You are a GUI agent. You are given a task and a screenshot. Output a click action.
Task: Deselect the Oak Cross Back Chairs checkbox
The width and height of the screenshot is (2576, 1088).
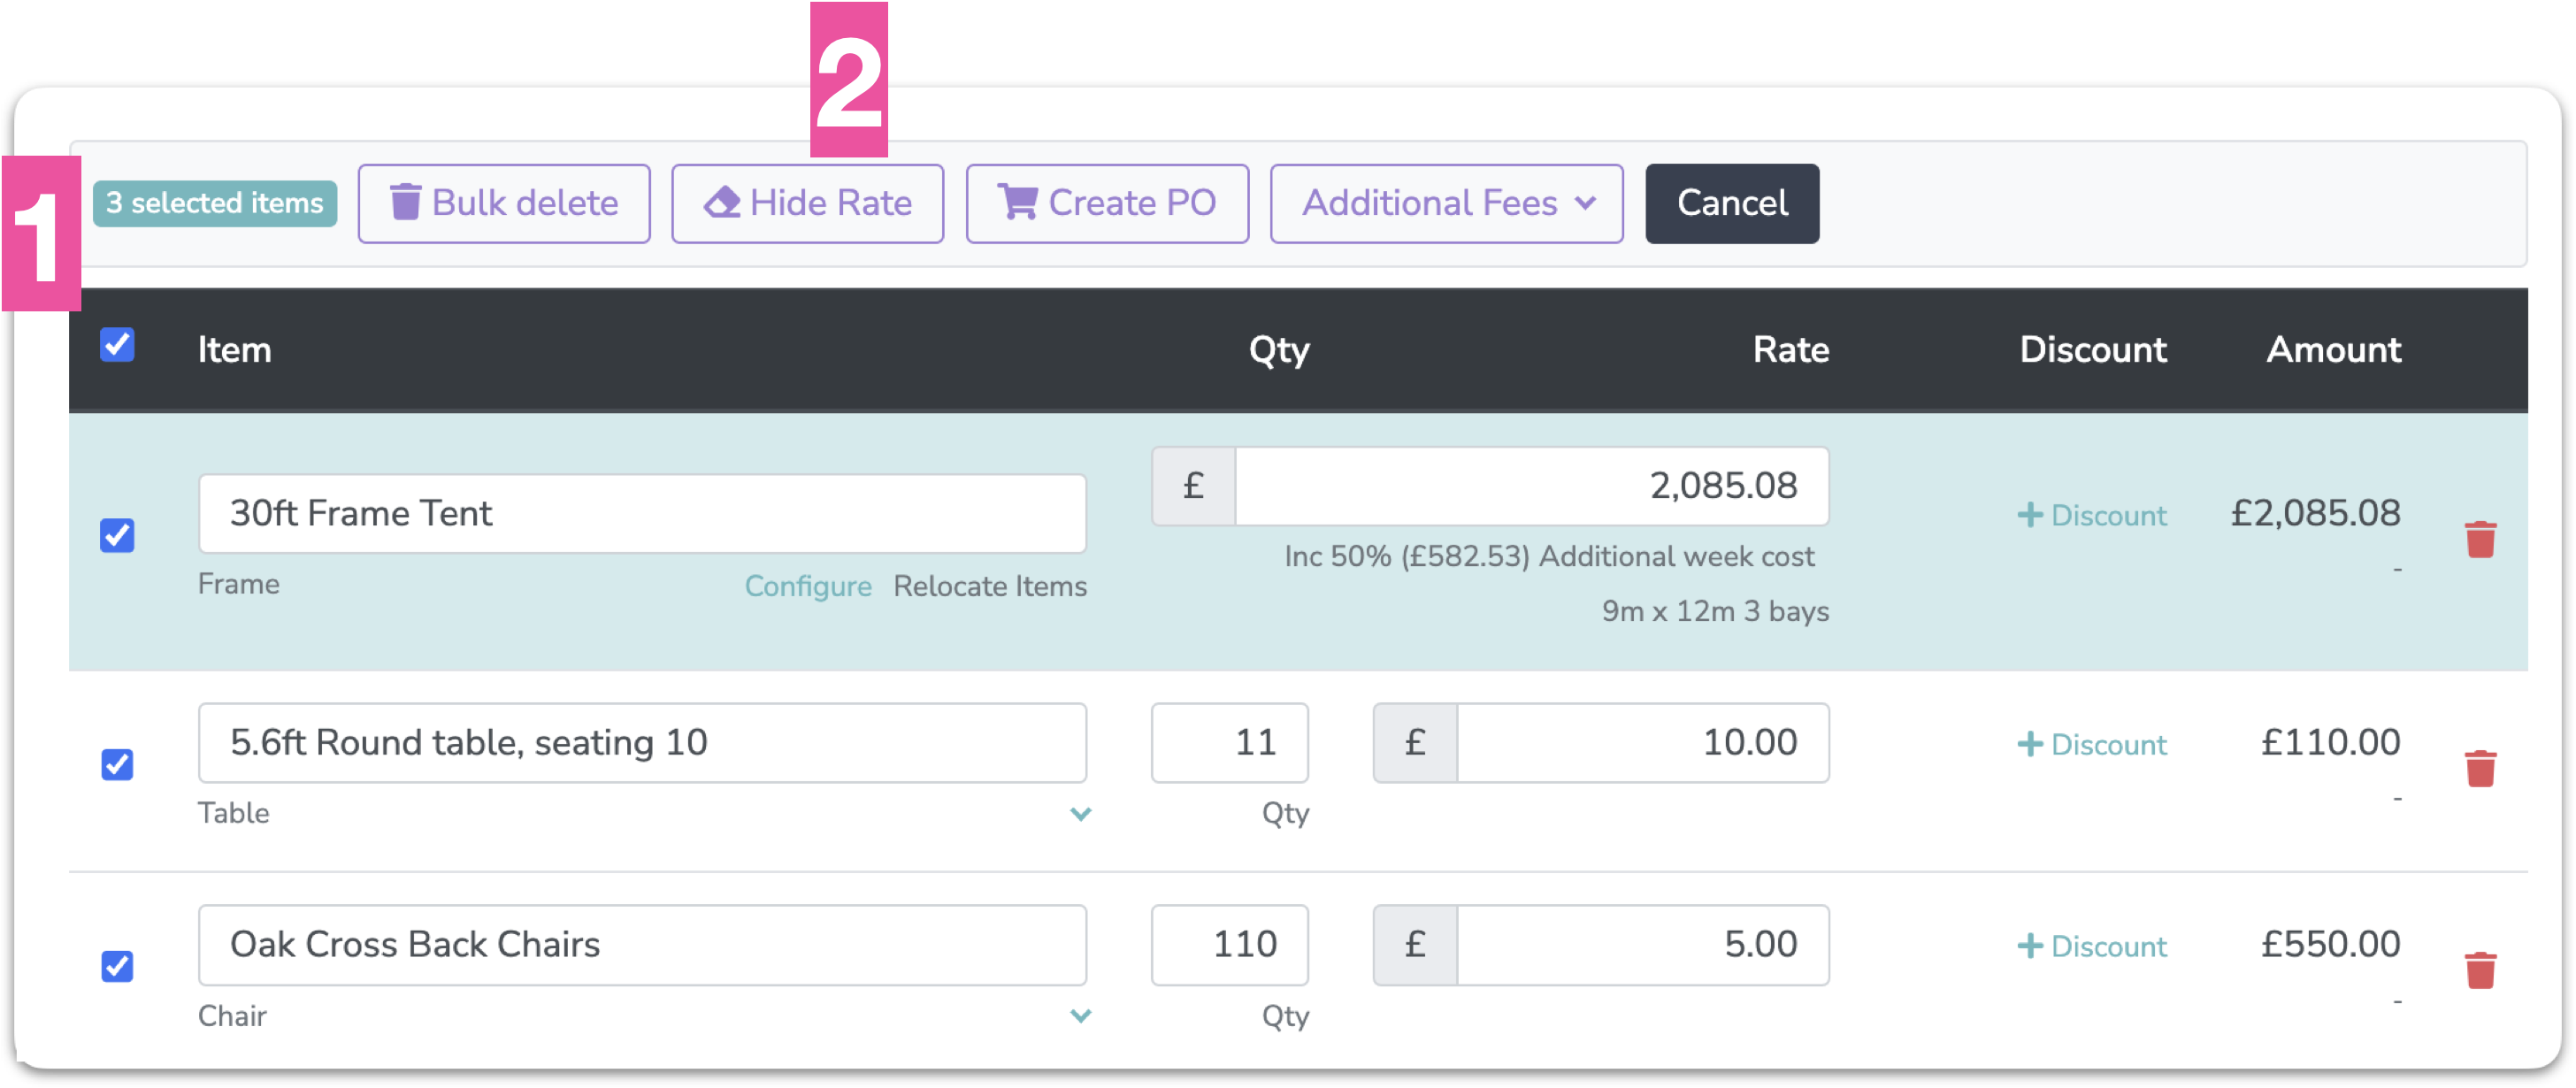[117, 966]
